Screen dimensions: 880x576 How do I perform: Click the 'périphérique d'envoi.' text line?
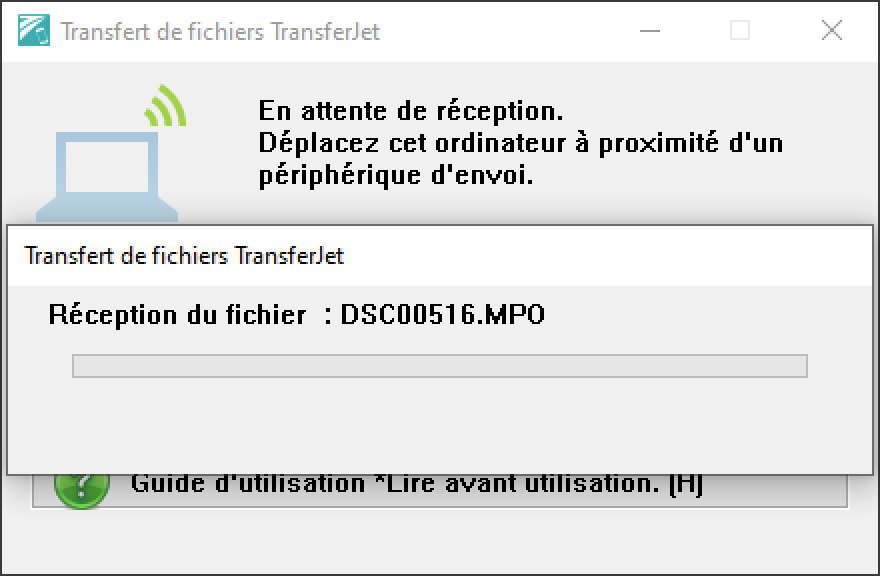tap(396, 176)
